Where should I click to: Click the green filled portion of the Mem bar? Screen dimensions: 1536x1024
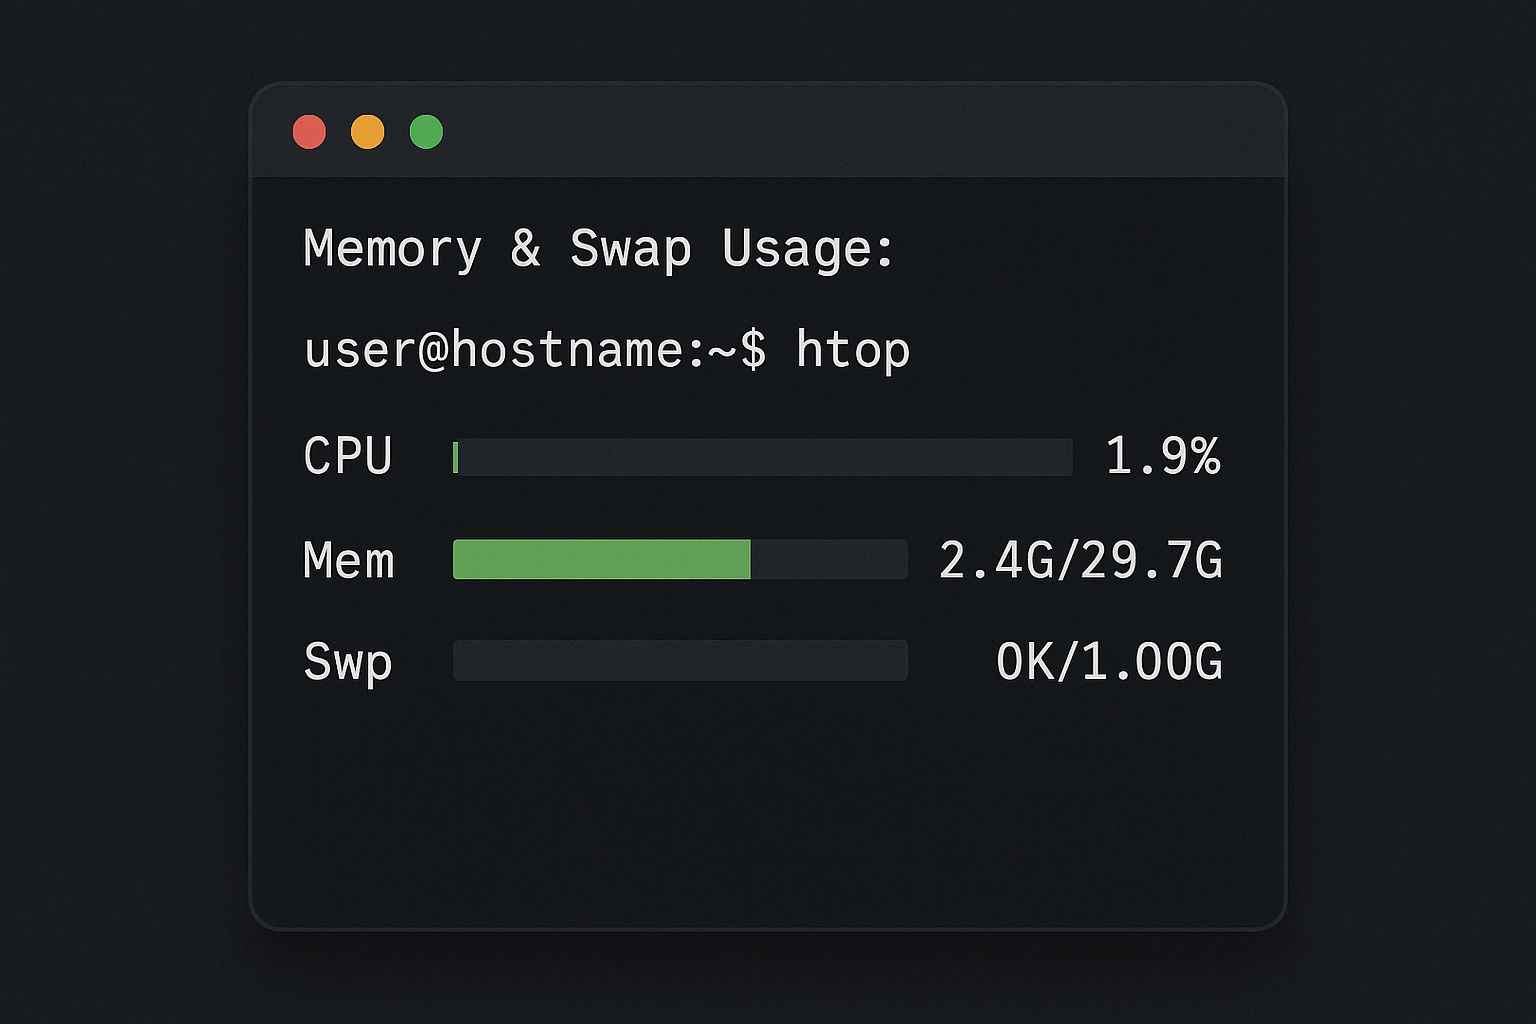pyautogui.click(x=601, y=560)
